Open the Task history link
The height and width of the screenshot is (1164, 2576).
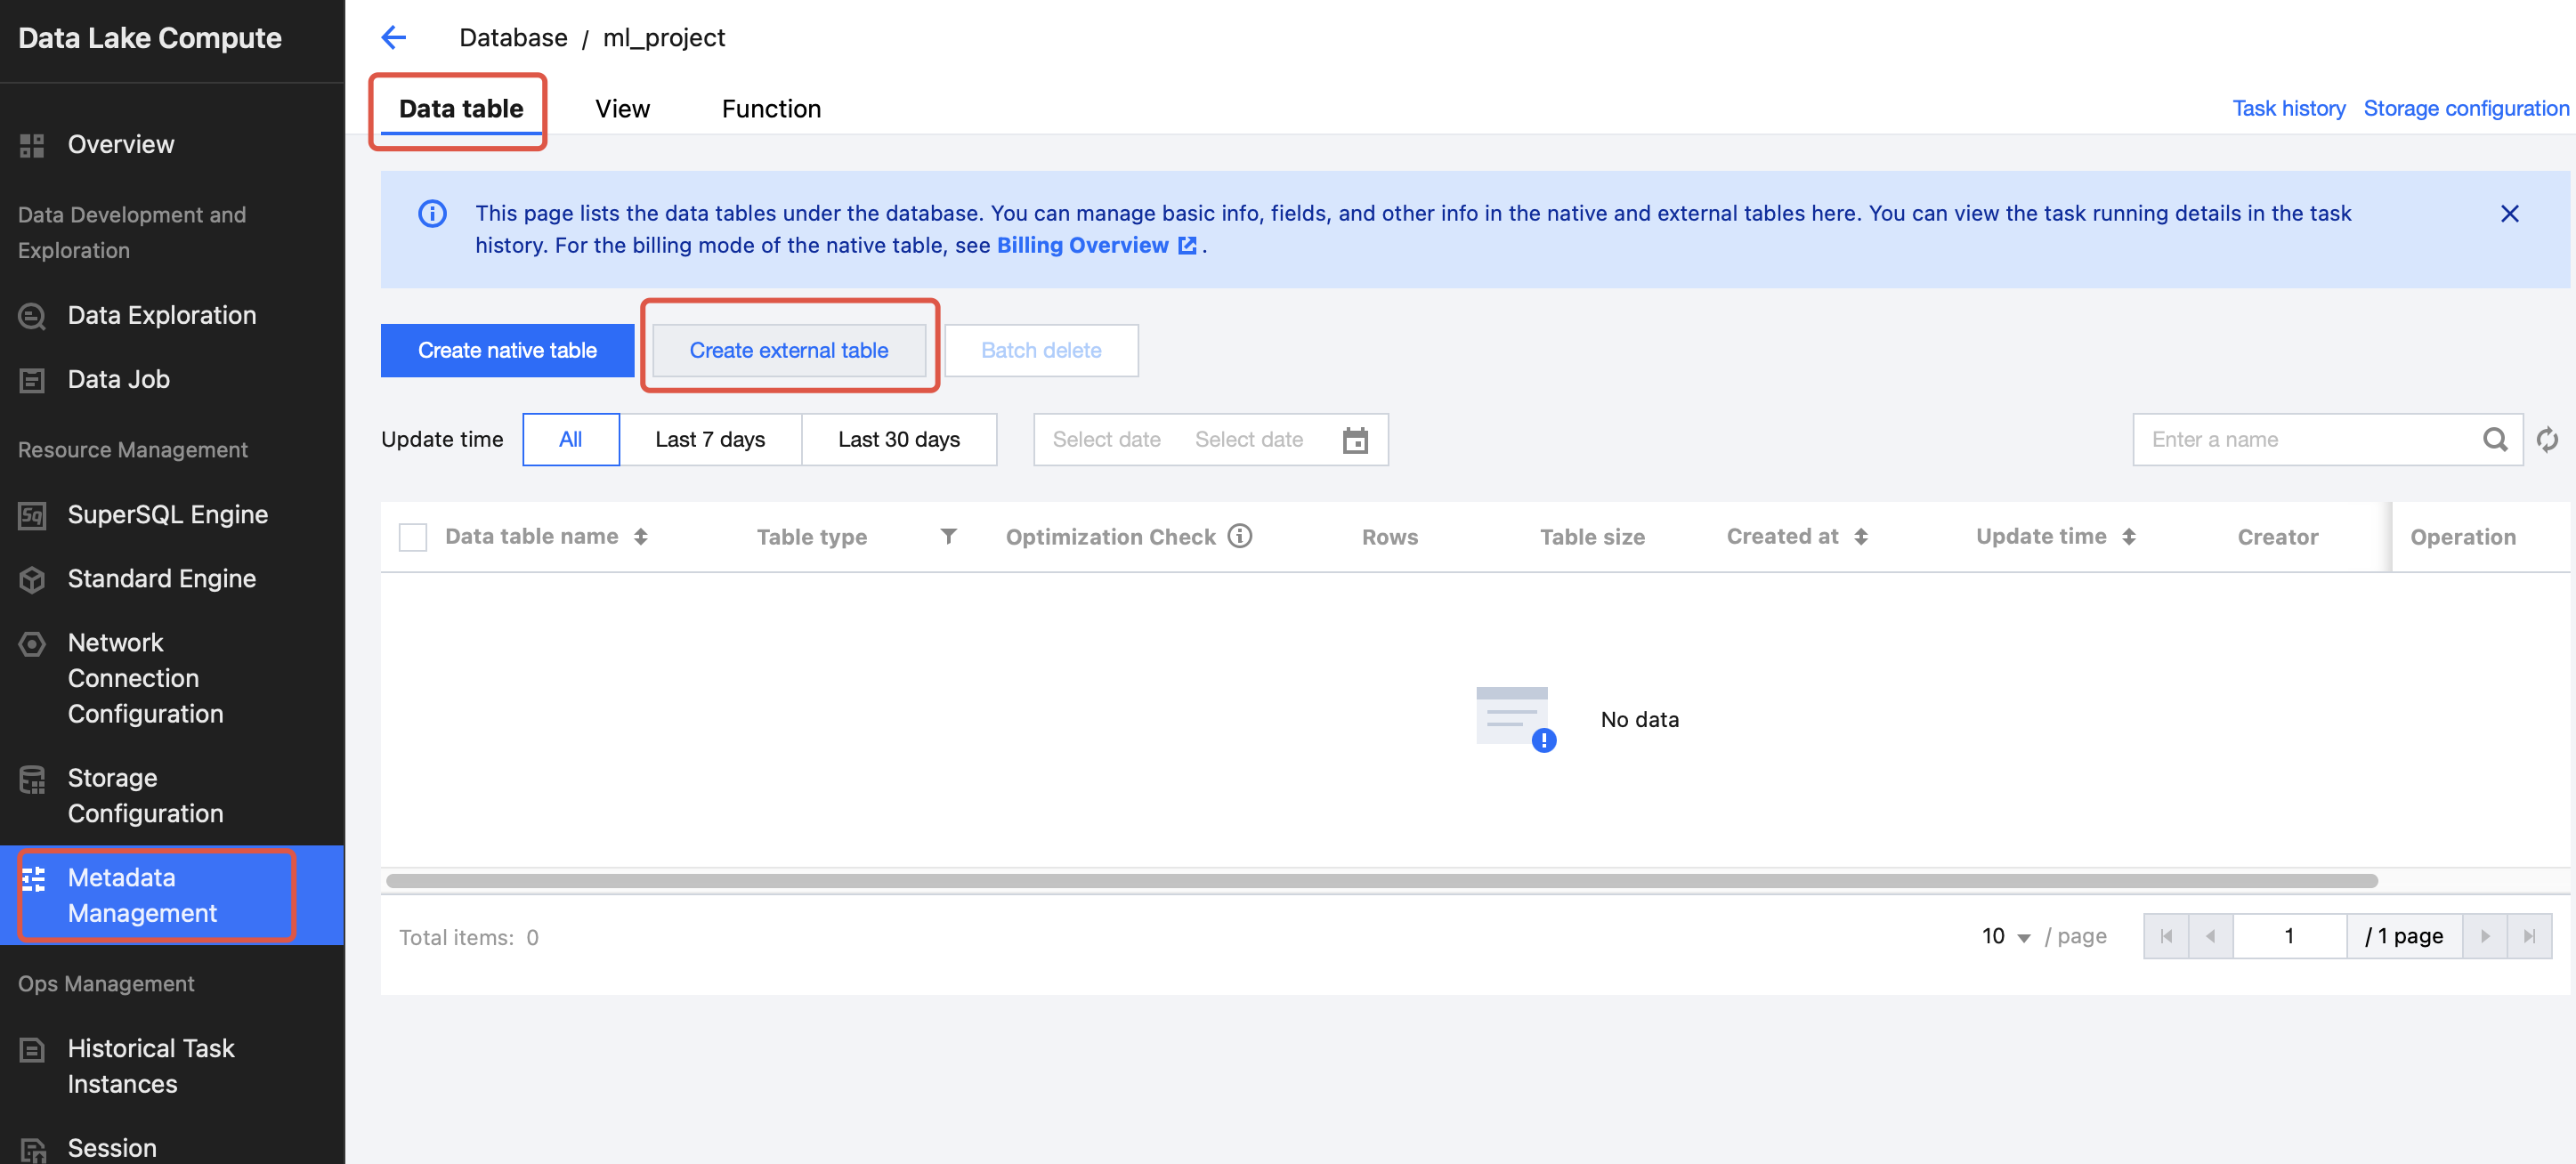tap(2288, 108)
